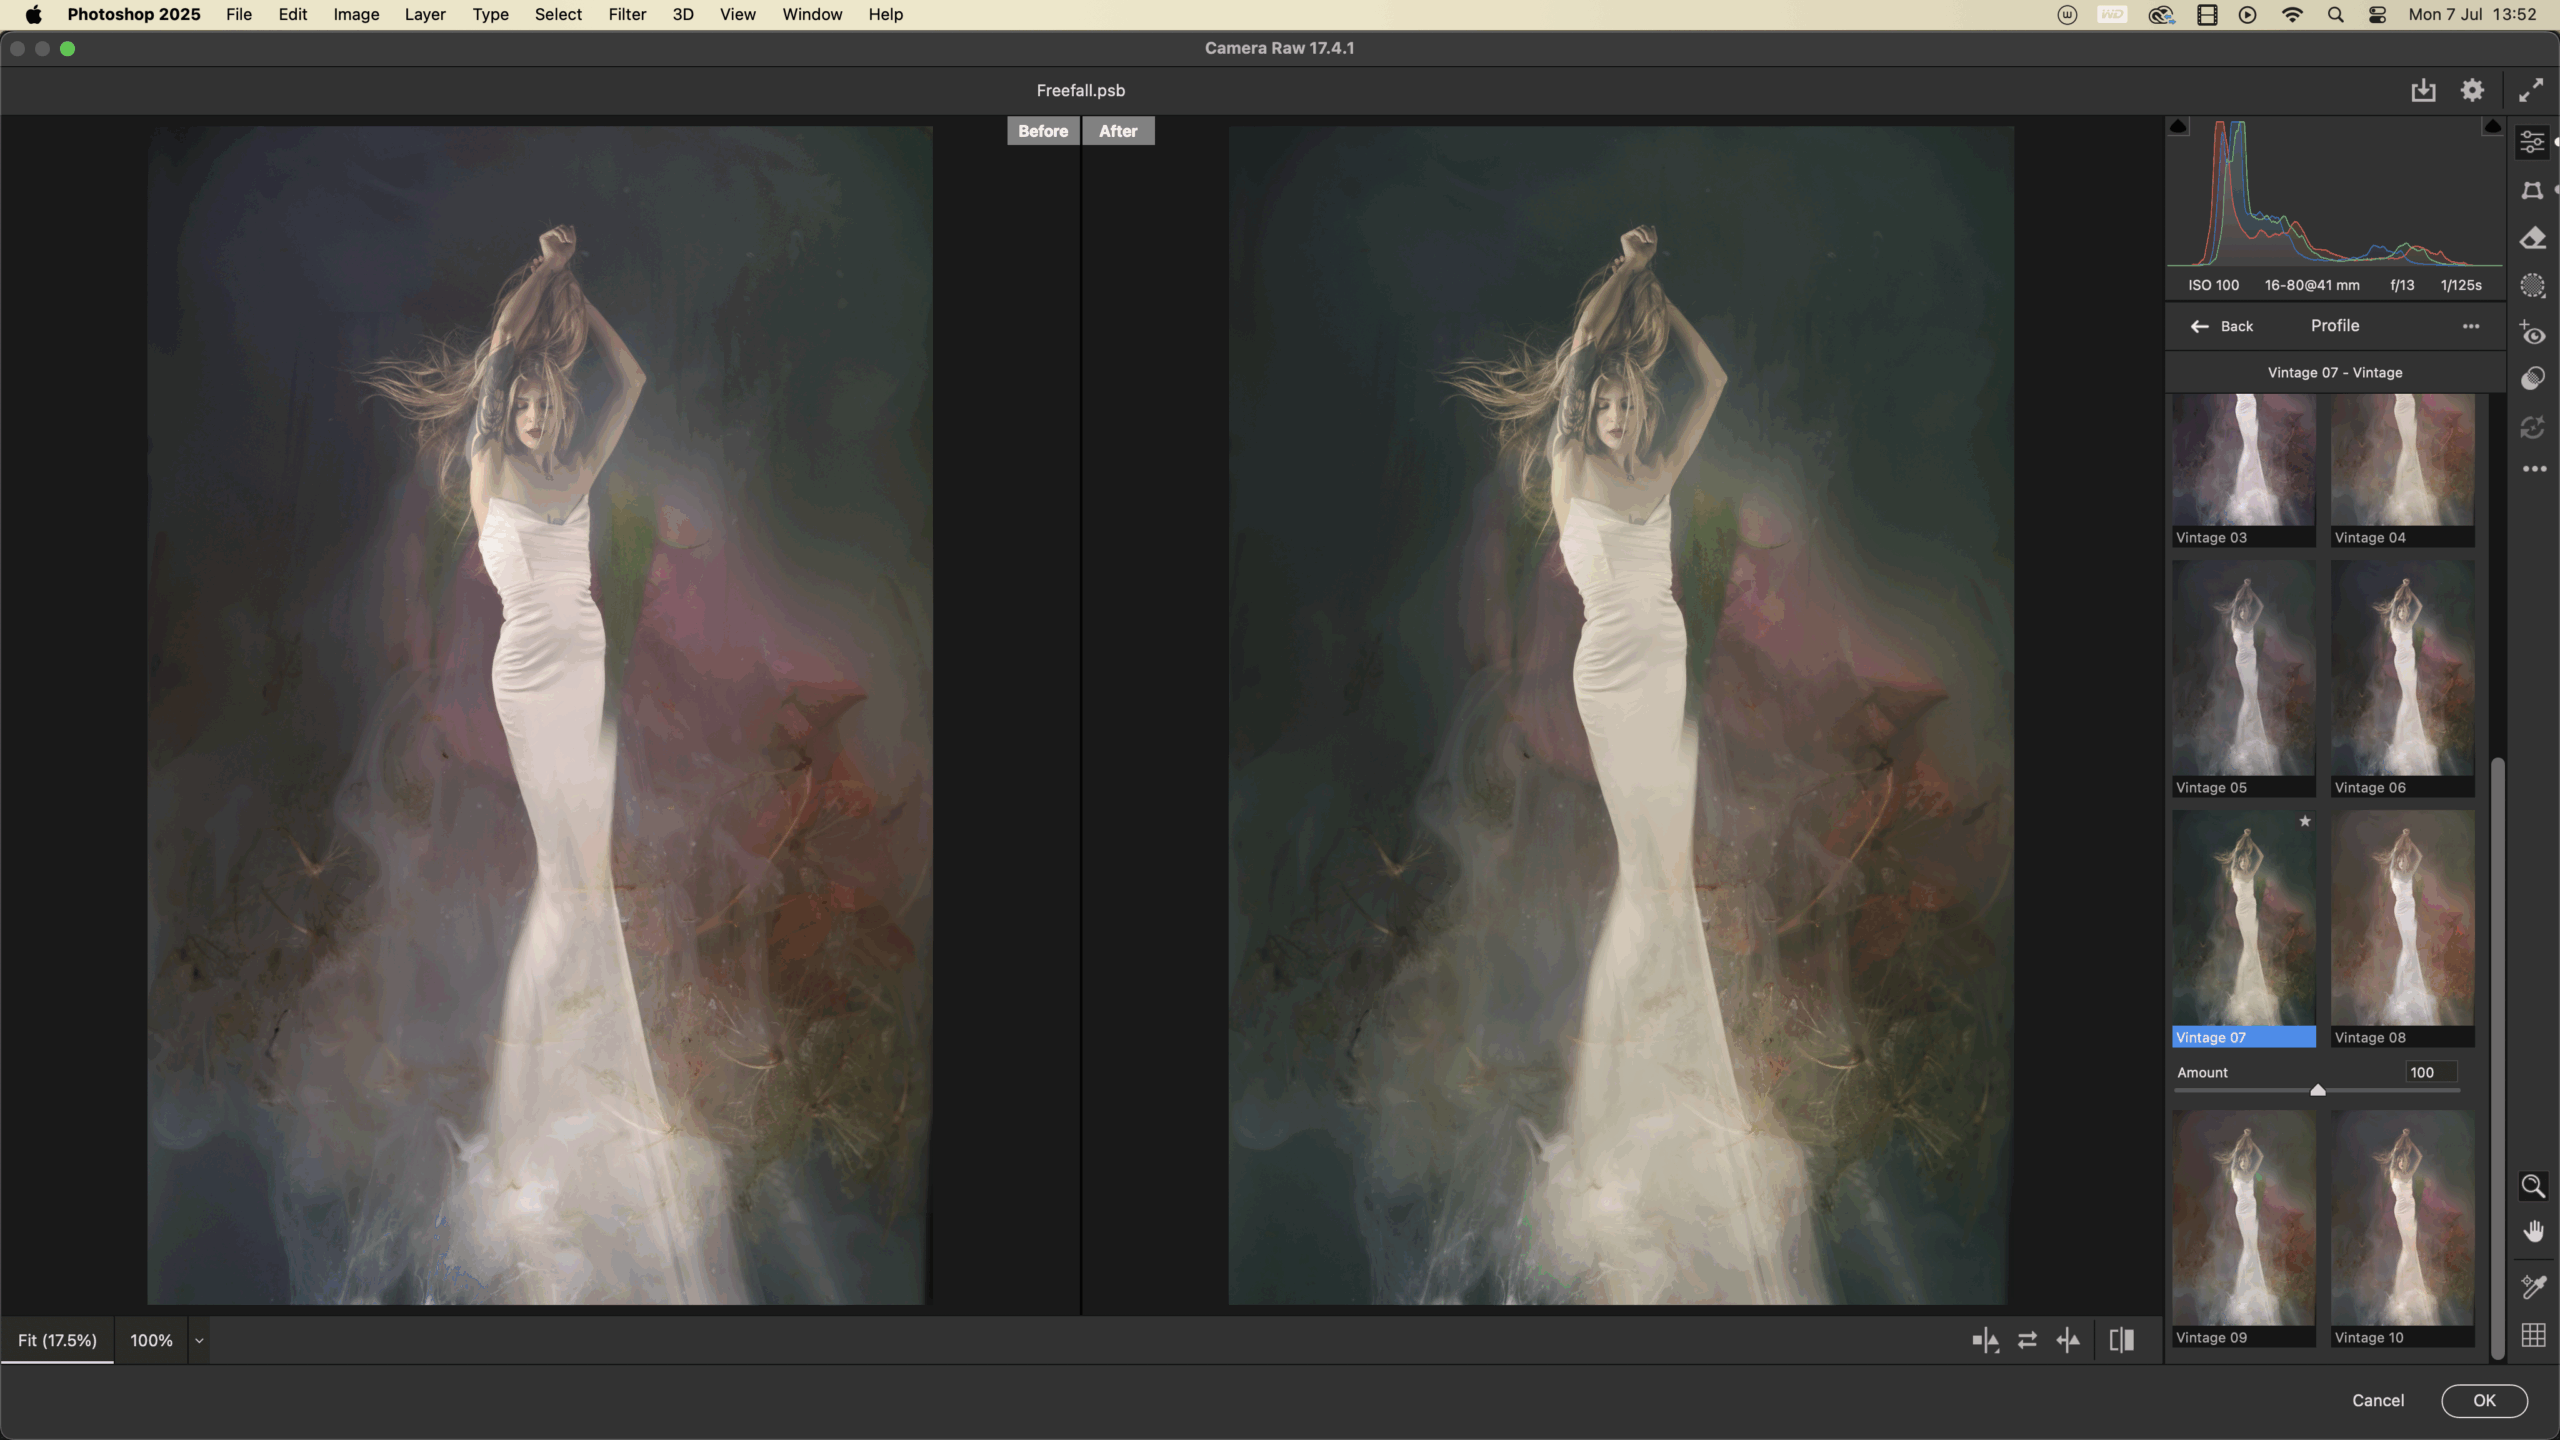
Task: Select the Red Eye removal tool
Action: tap(2532, 333)
